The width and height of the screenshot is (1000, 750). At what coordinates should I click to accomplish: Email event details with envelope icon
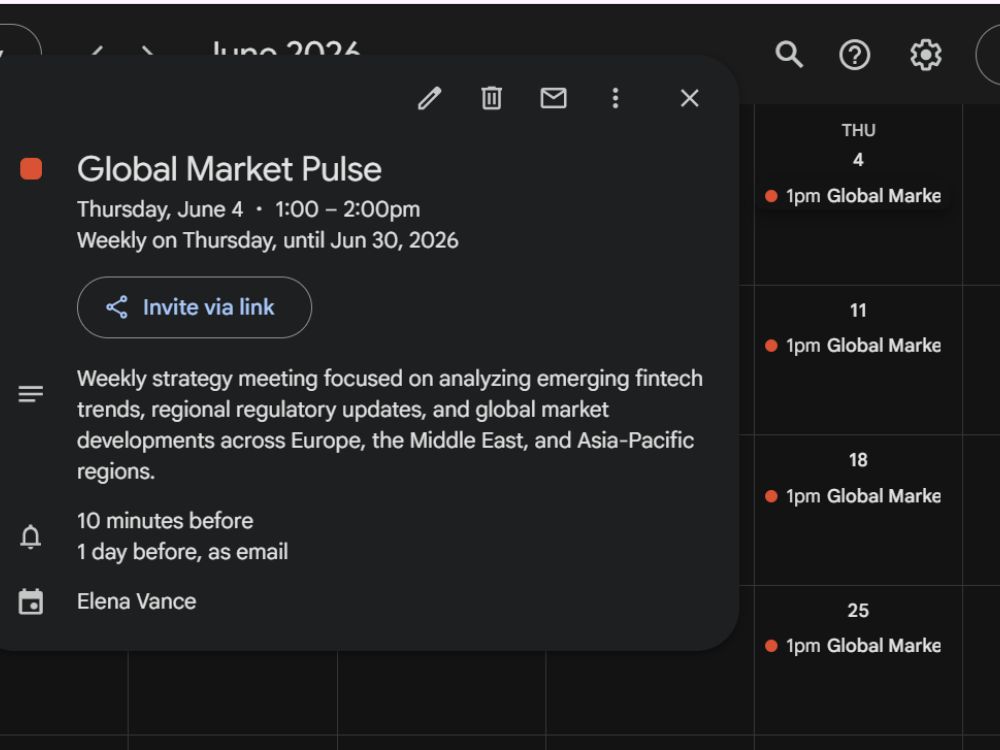pyautogui.click(x=553, y=98)
